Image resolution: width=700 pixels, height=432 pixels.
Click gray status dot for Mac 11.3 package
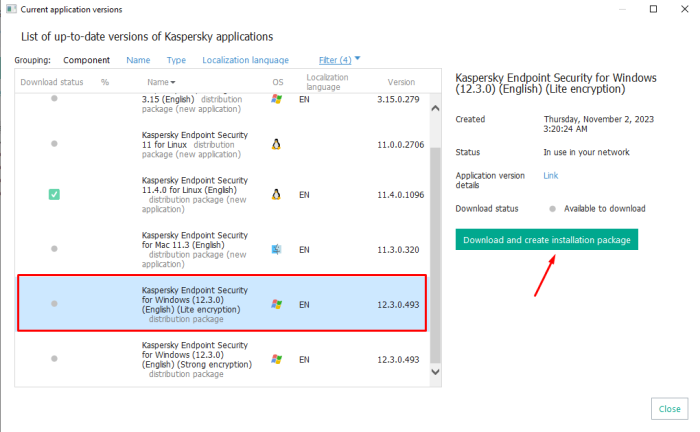pos(54,248)
